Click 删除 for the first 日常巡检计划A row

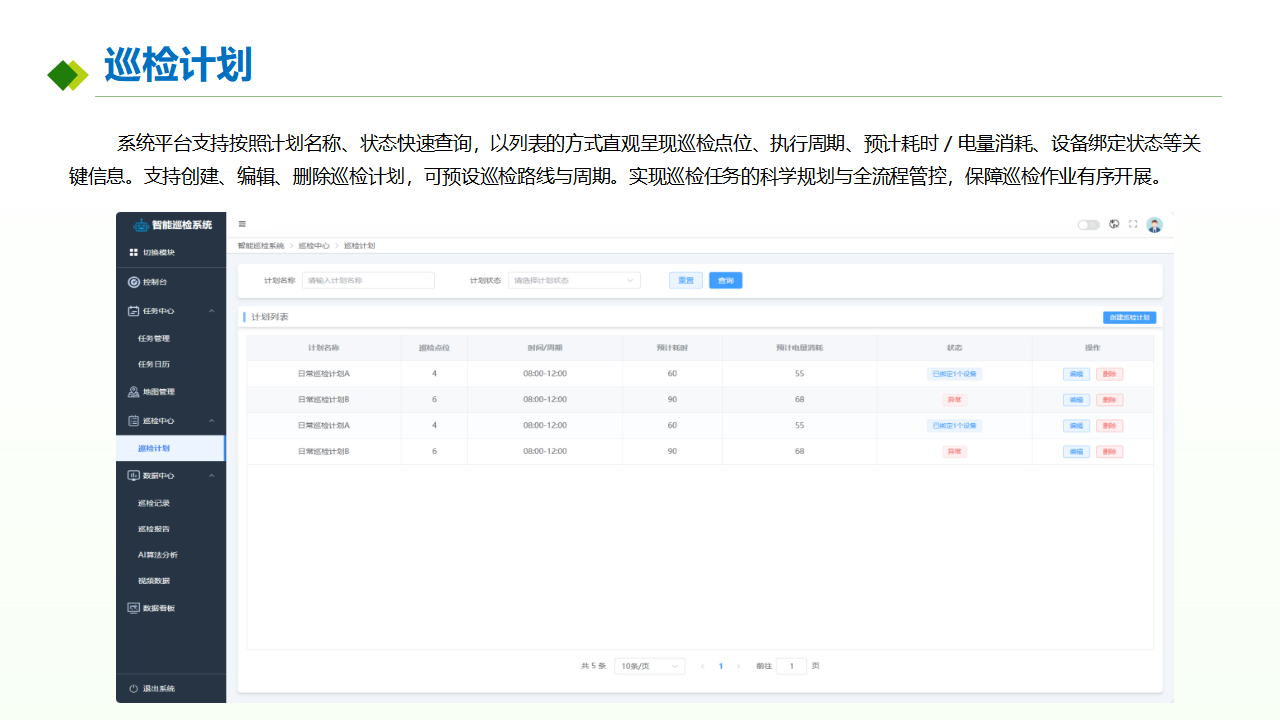[1109, 374]
